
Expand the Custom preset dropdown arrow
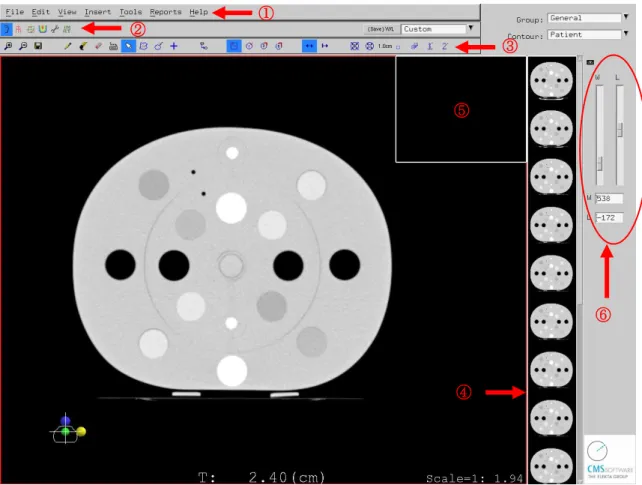coord(471,28)
